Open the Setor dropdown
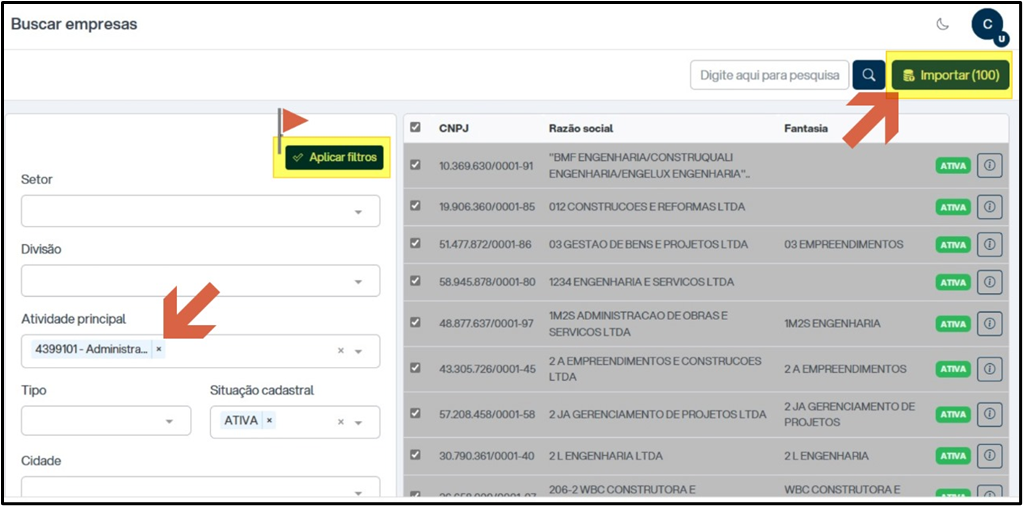The width and height of the screenshot is (1023, 506). pyautogui.click(x=200, y=211)
